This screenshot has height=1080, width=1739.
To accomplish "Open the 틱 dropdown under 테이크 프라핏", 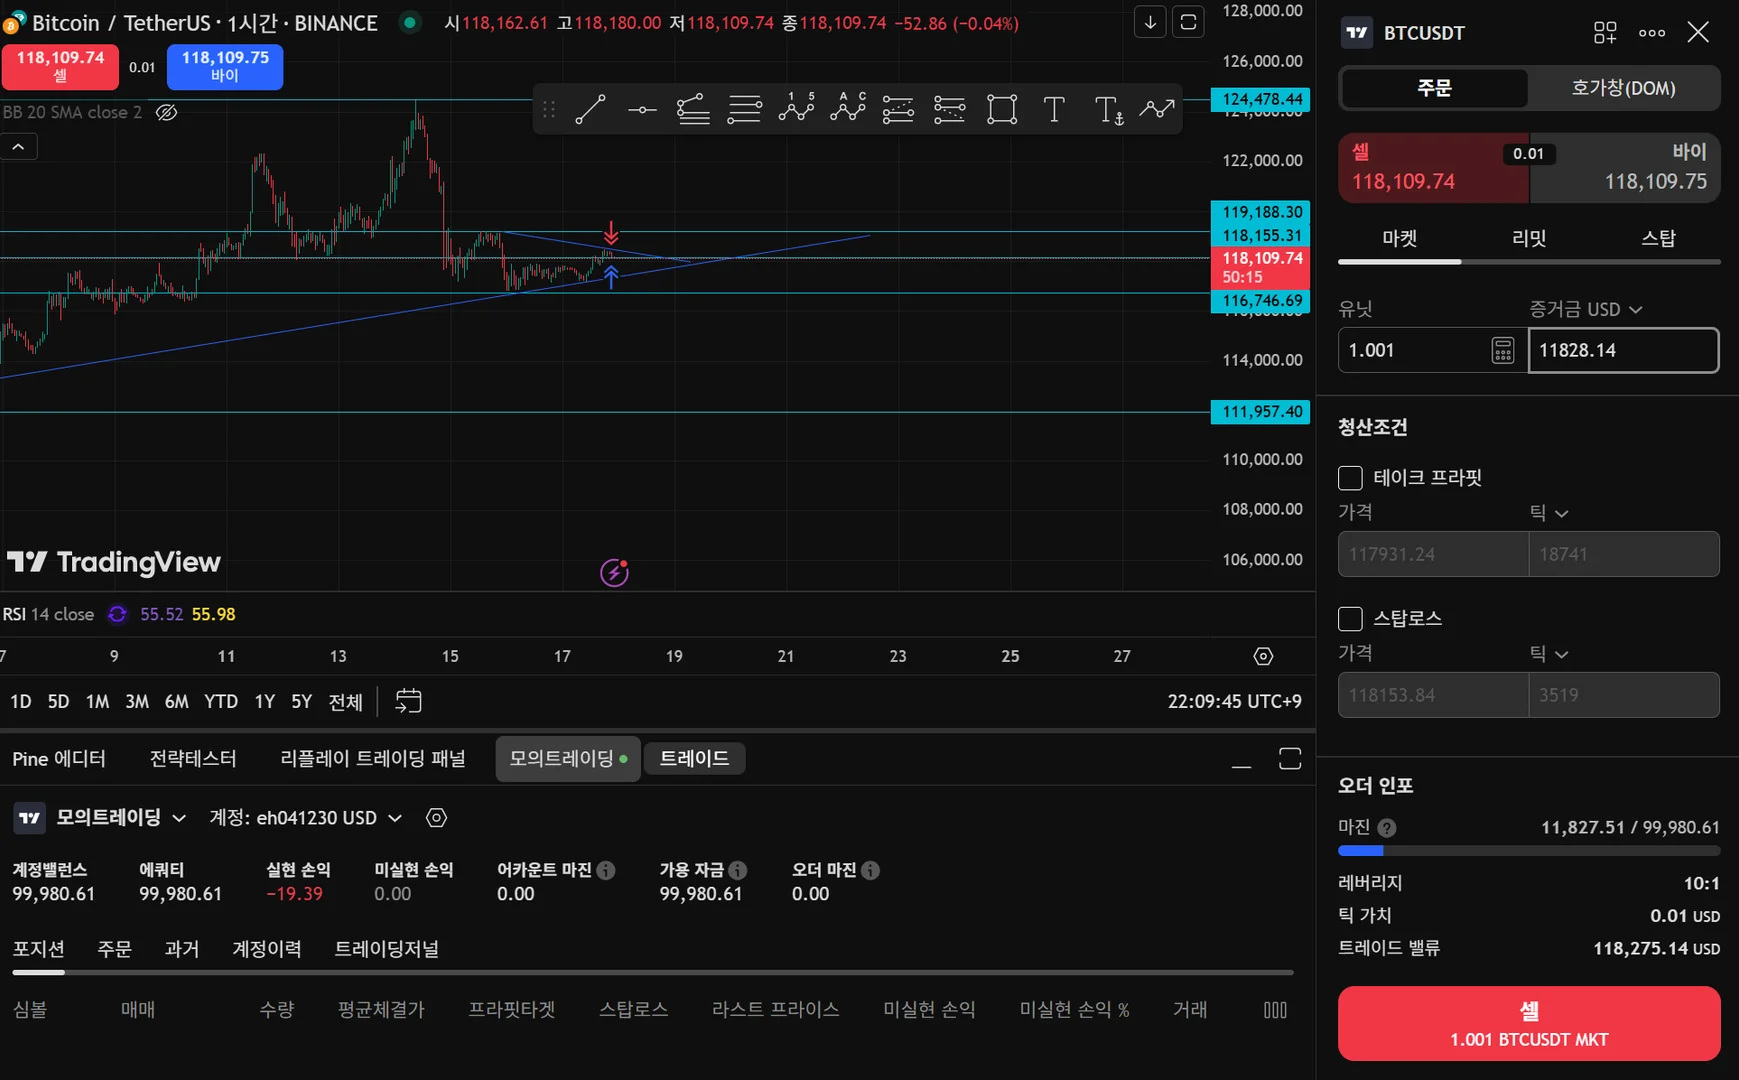I will 1549,513.
